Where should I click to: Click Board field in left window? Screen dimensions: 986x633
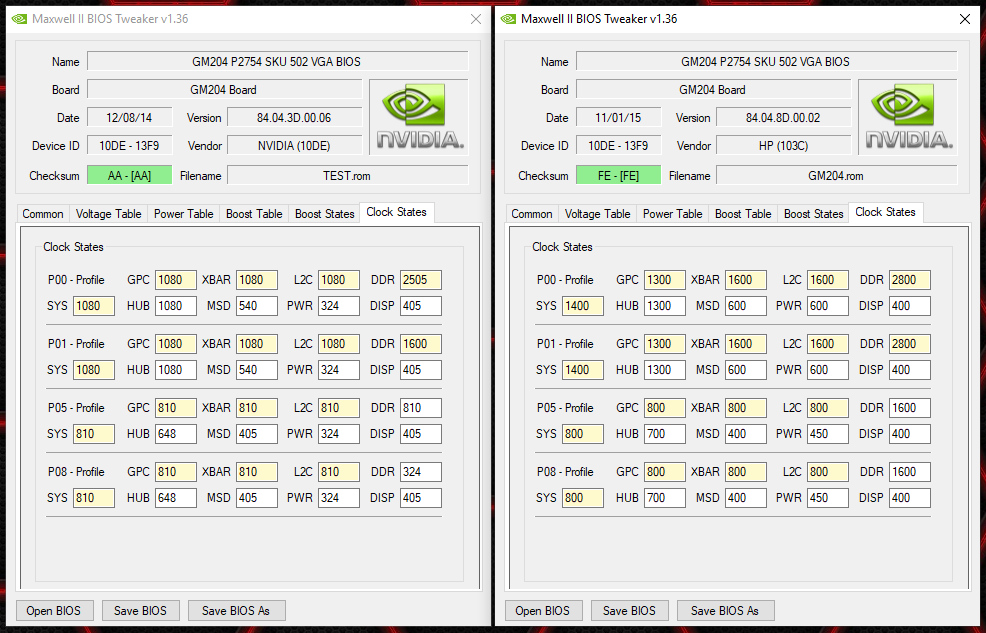click(224, 90)
